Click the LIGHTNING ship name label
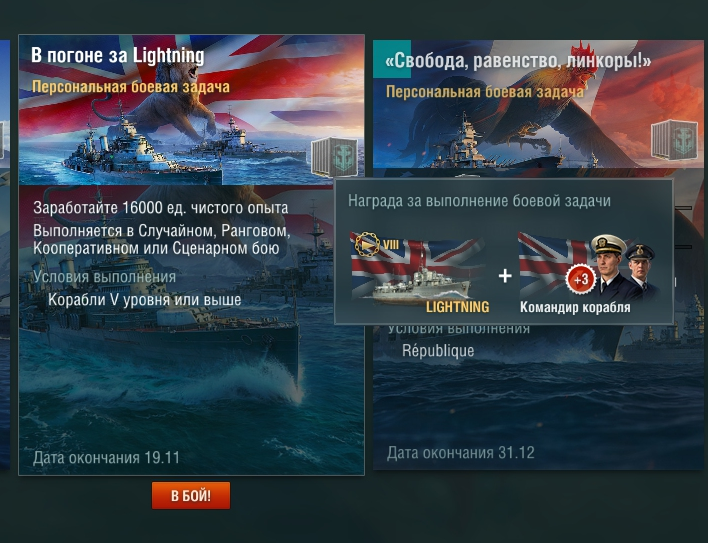Viewport: 708px width, 543px height. point(457,307)
